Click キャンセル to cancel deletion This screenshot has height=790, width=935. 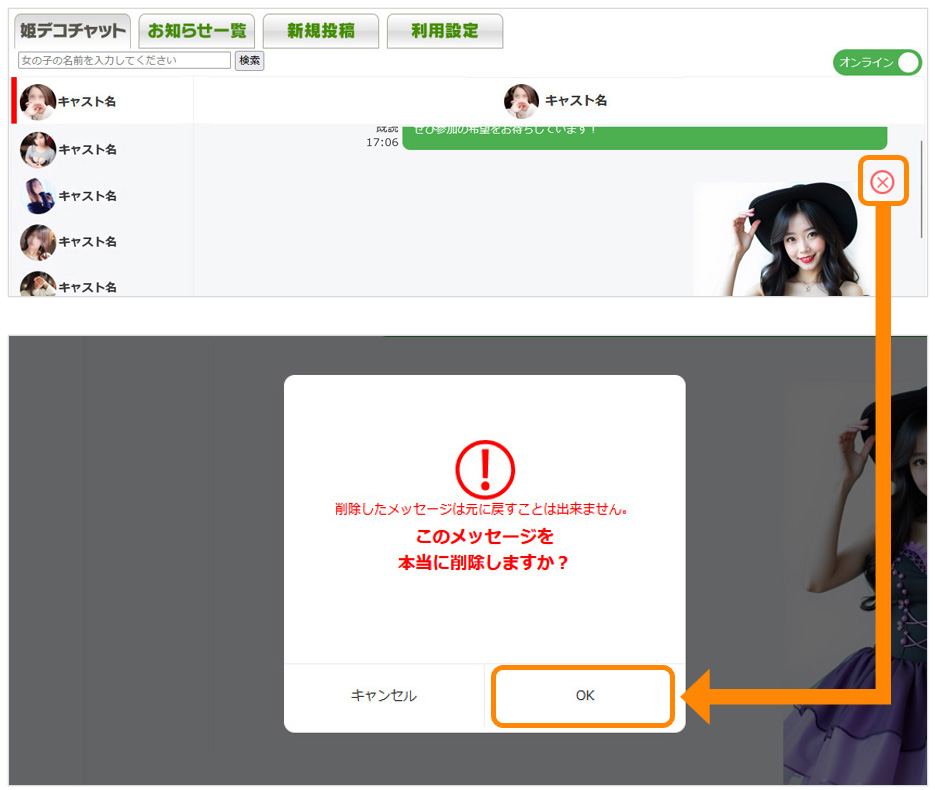[x=384, y=696]
